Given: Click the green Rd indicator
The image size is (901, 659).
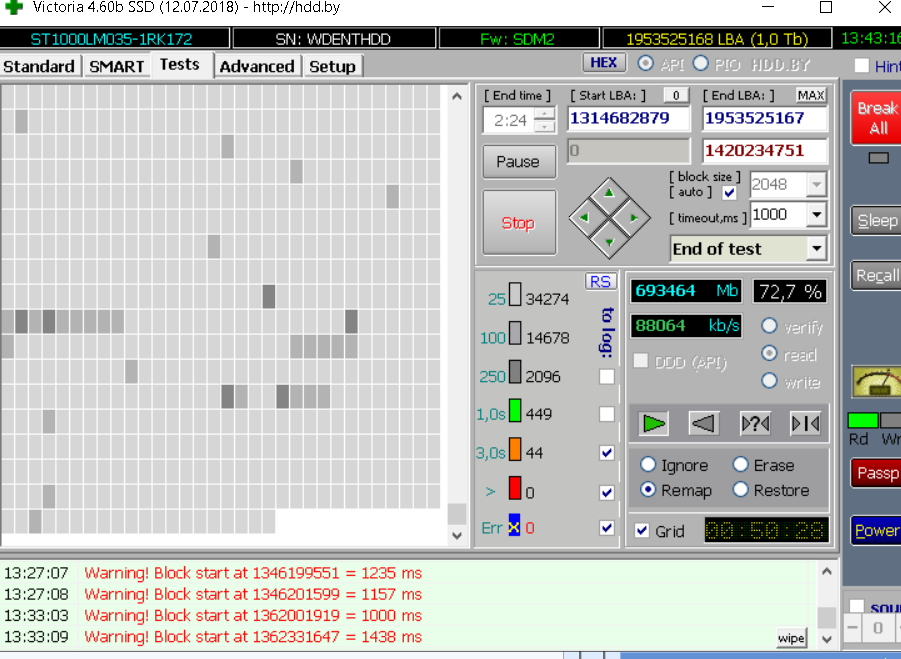Looking at the screenshot, I should (863, 420).
